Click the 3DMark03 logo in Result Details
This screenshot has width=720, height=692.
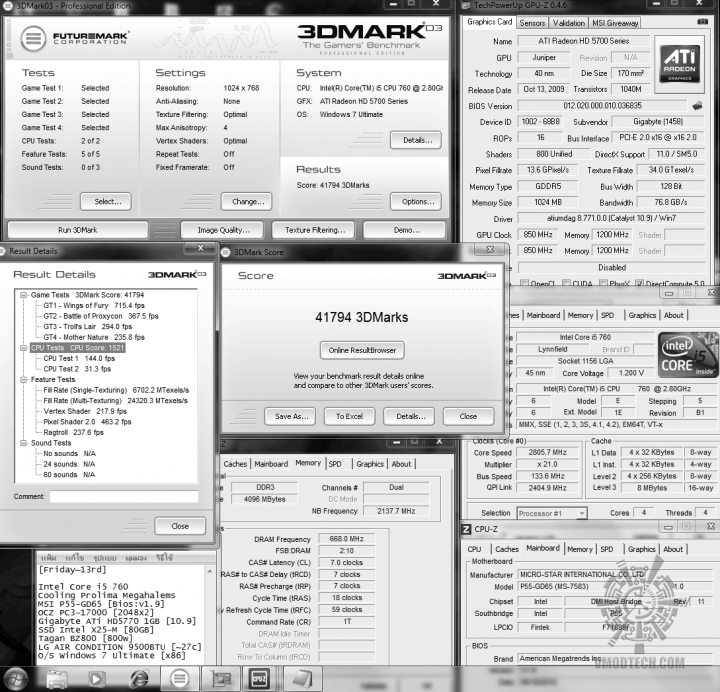pos(177,274)
